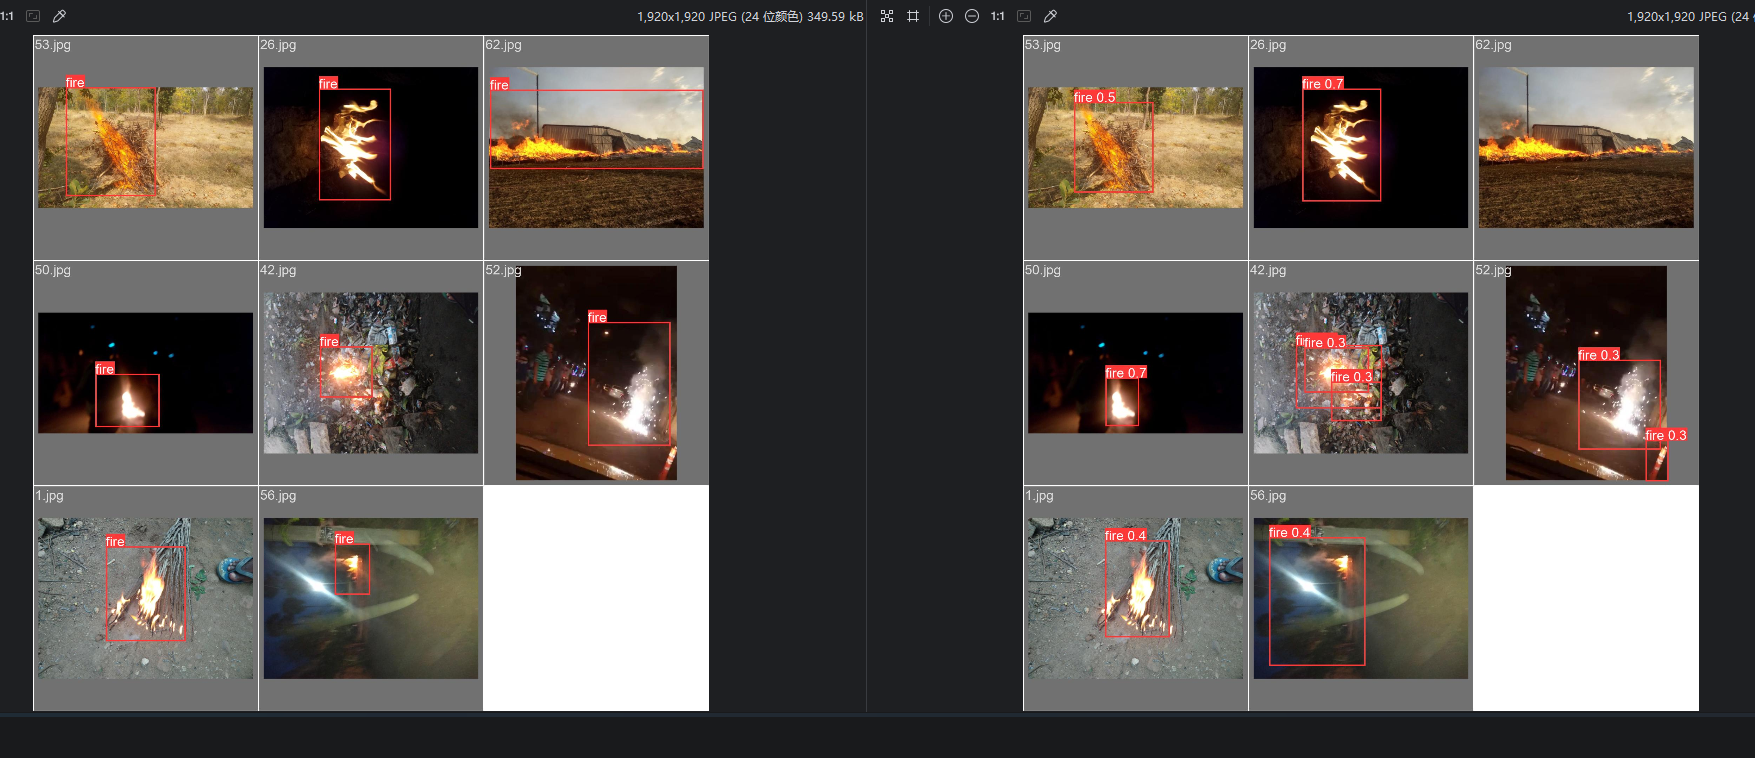
Task: Click the "fire 0.5" label on right 53.jpg
Action: 1094,97
